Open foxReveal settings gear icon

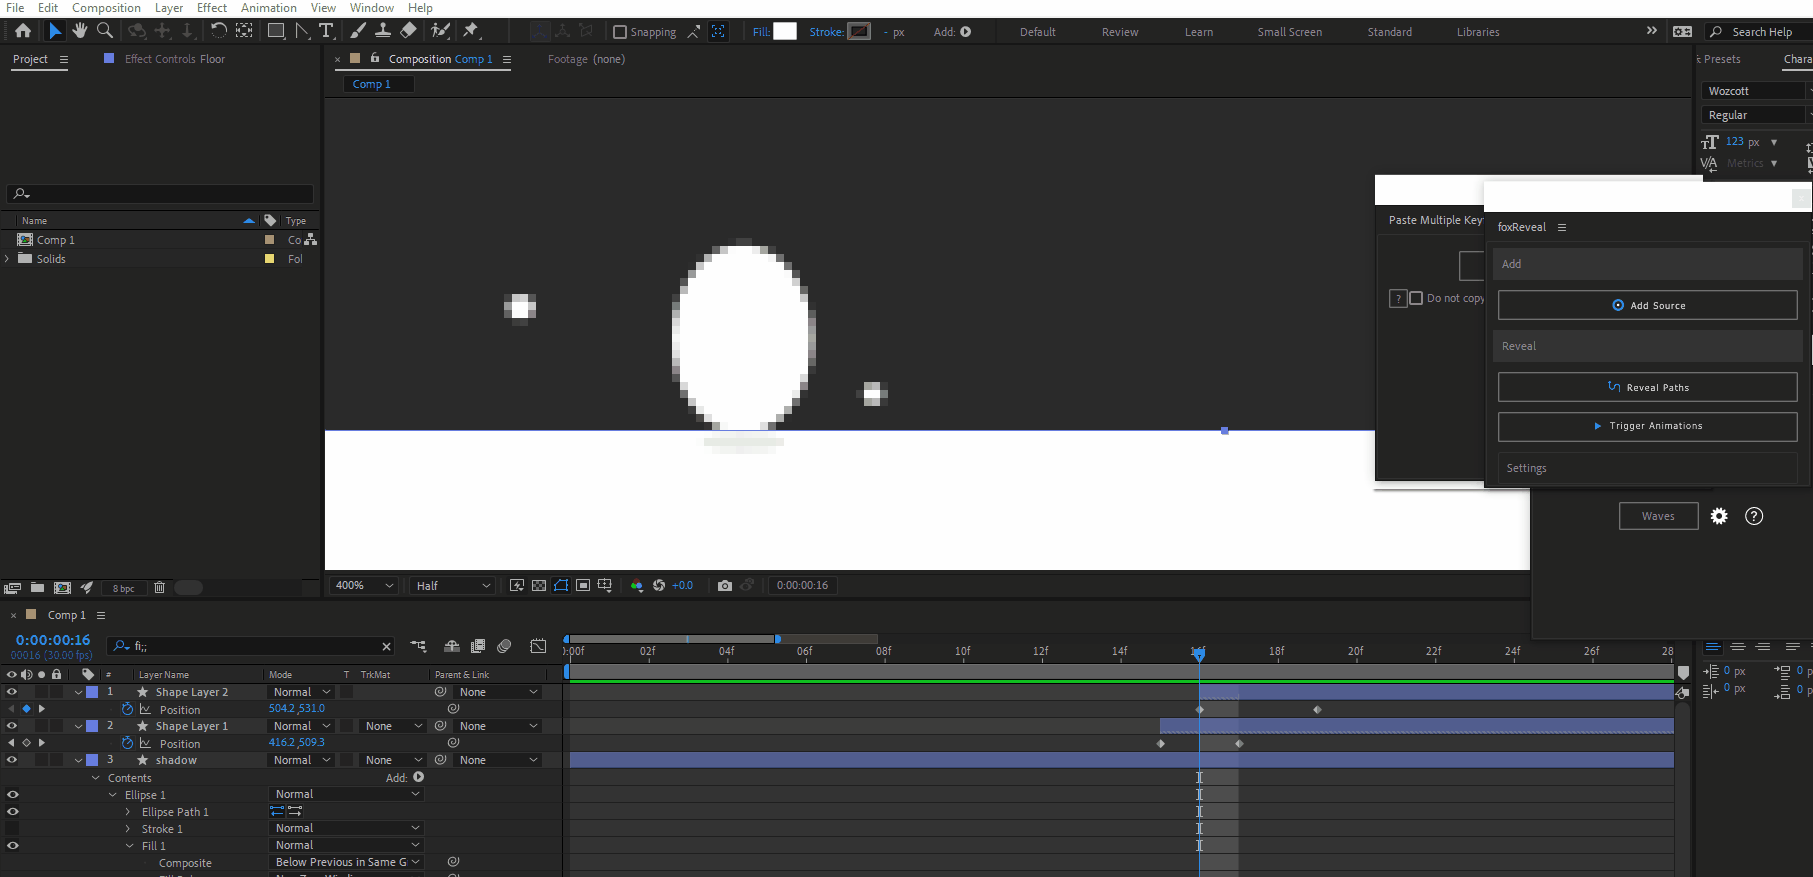[1719, 516]
